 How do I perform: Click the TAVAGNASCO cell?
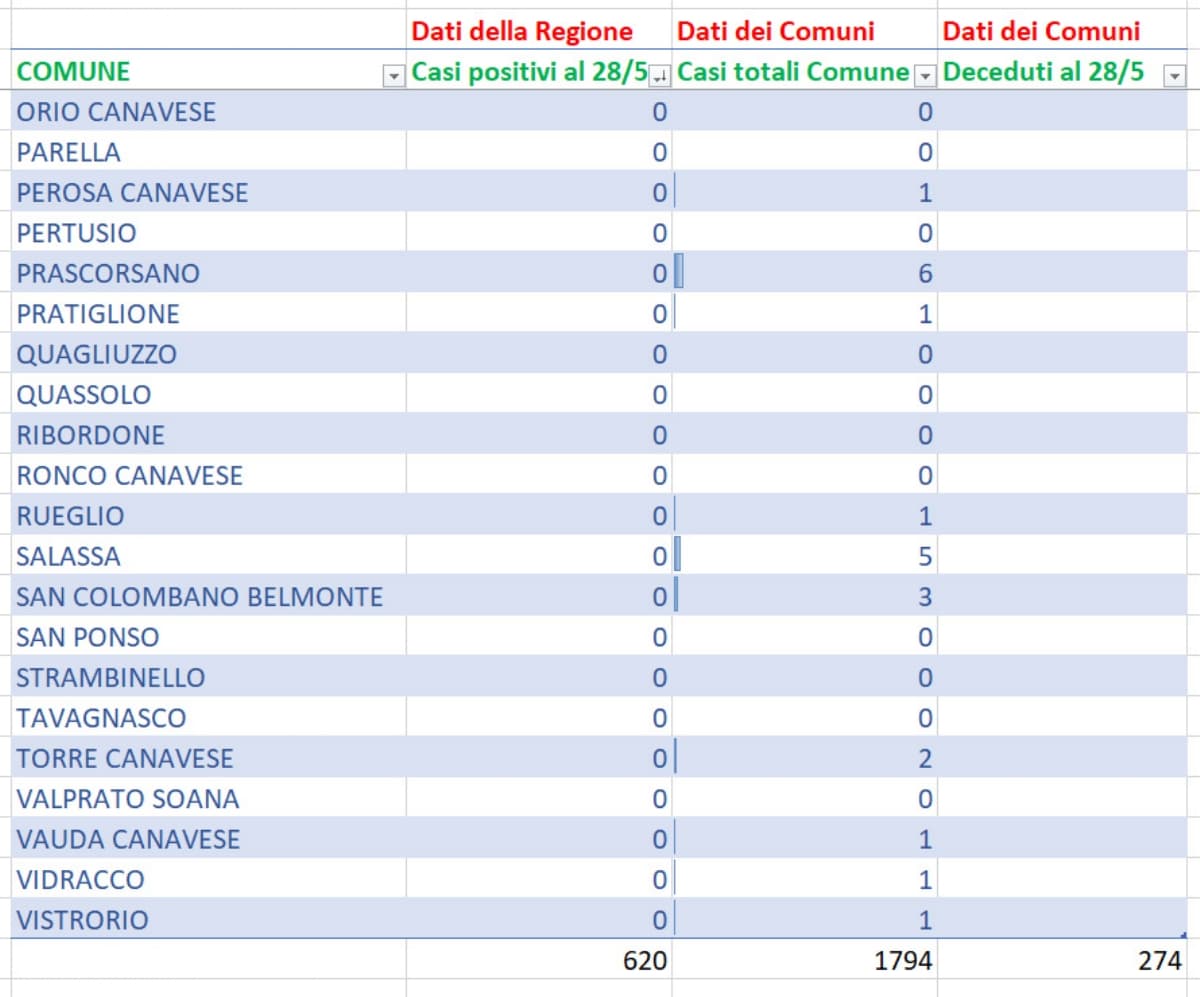101,718
